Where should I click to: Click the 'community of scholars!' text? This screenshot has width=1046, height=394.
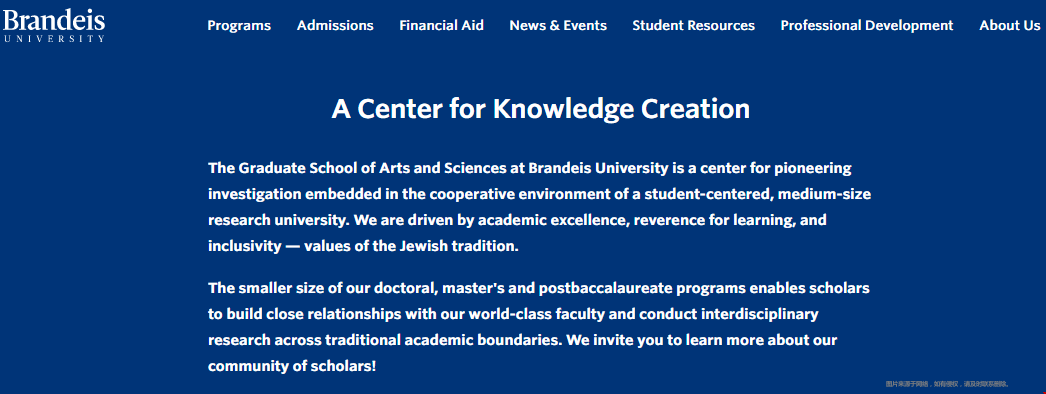point(292,366)
